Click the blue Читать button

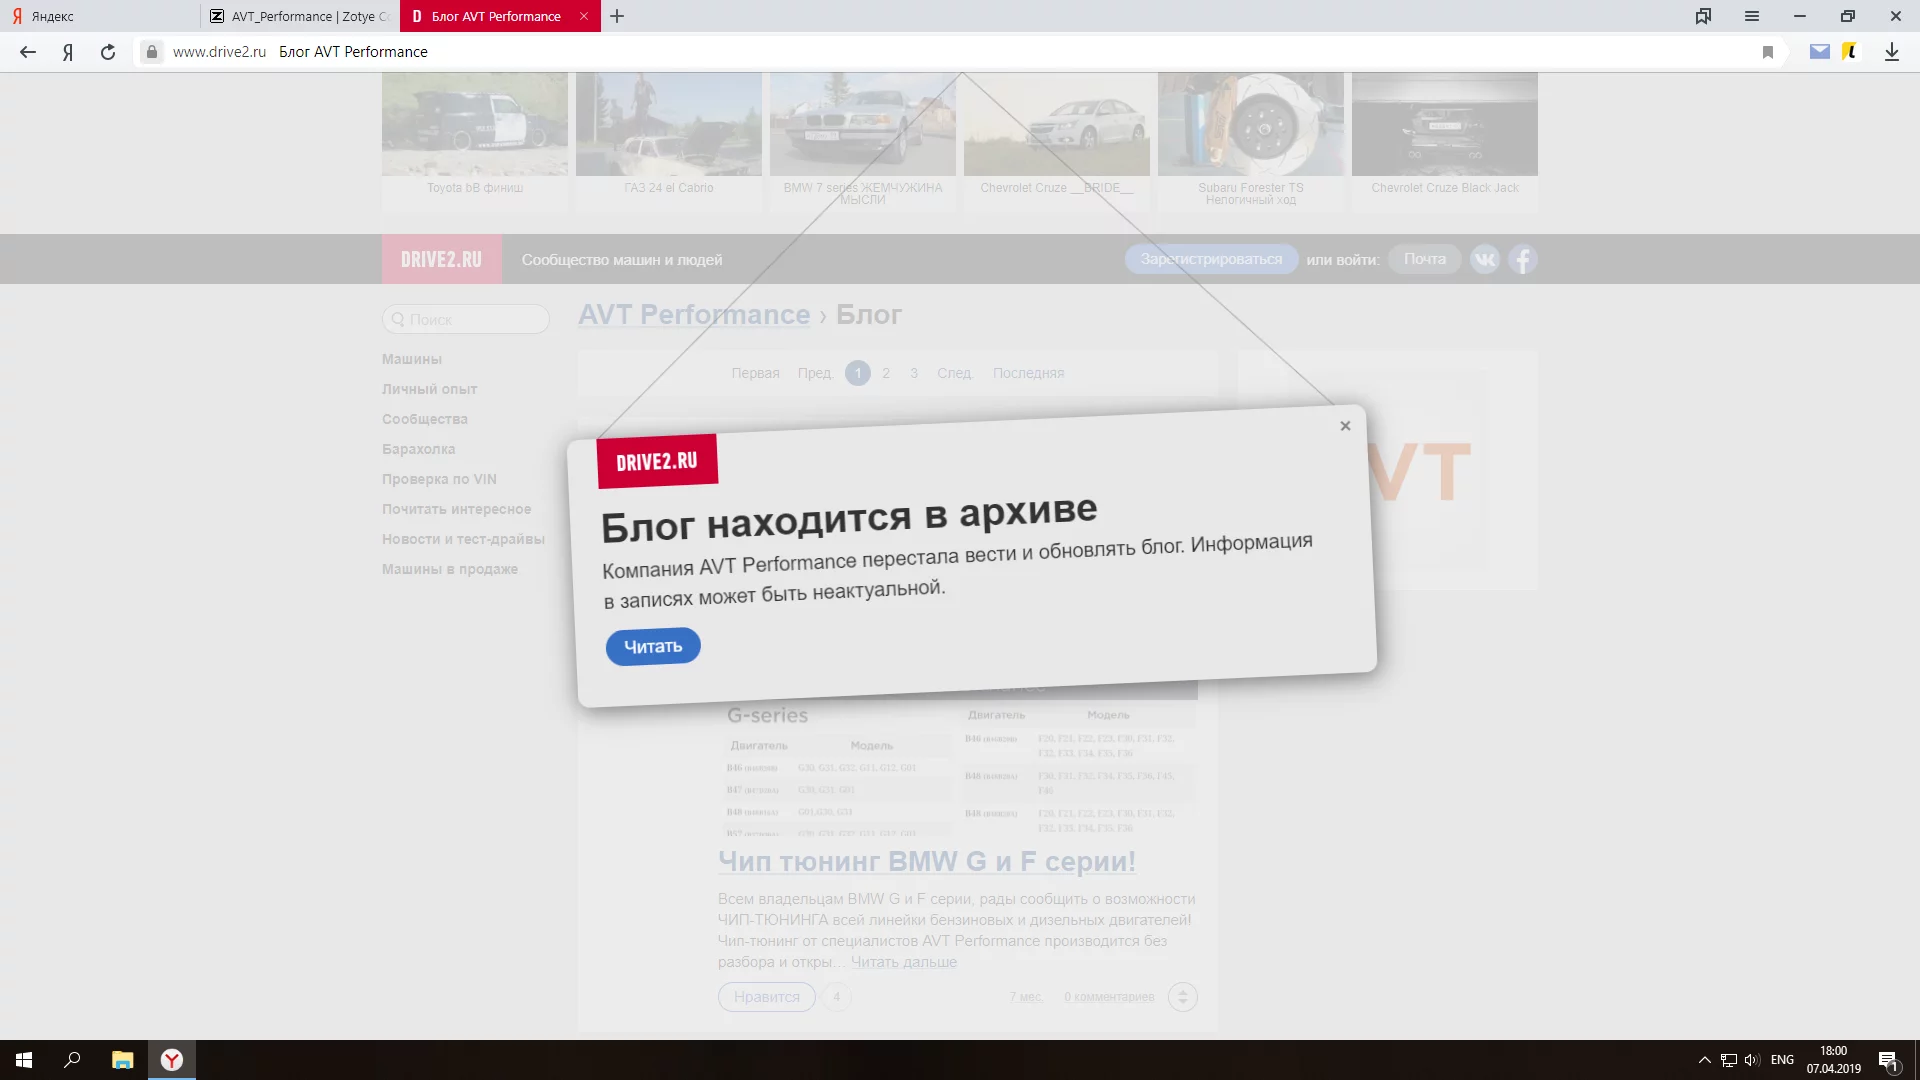(653, 647)
